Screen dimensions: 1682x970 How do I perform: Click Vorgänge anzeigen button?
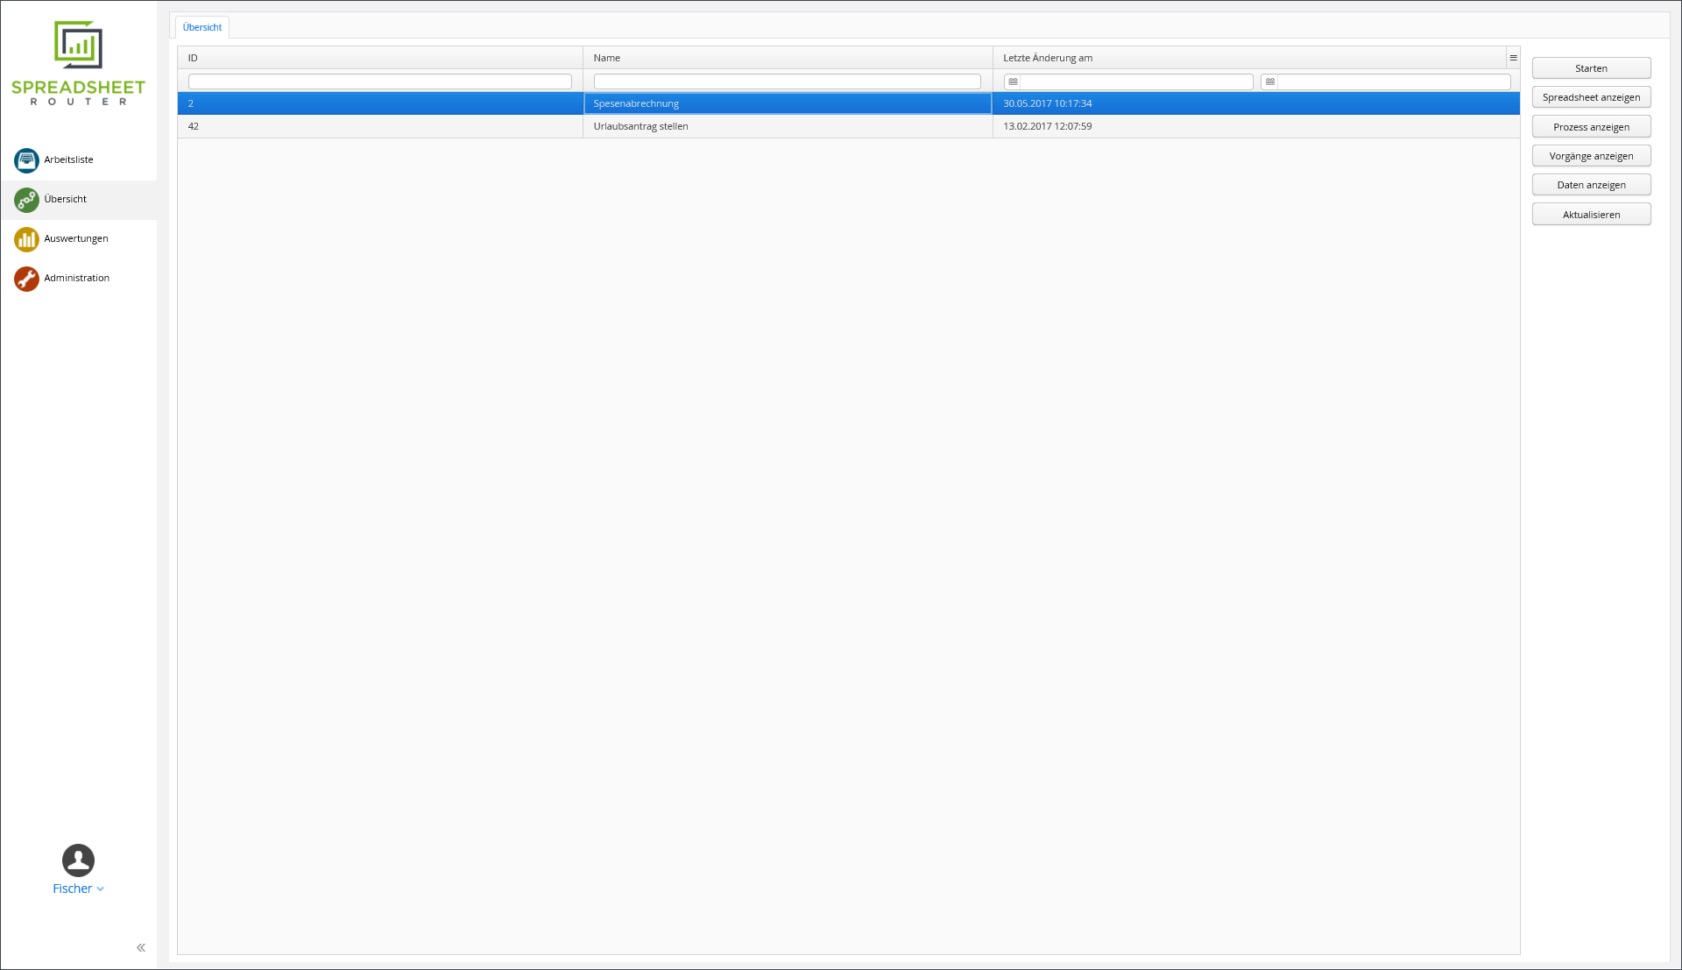[1591, 156]
